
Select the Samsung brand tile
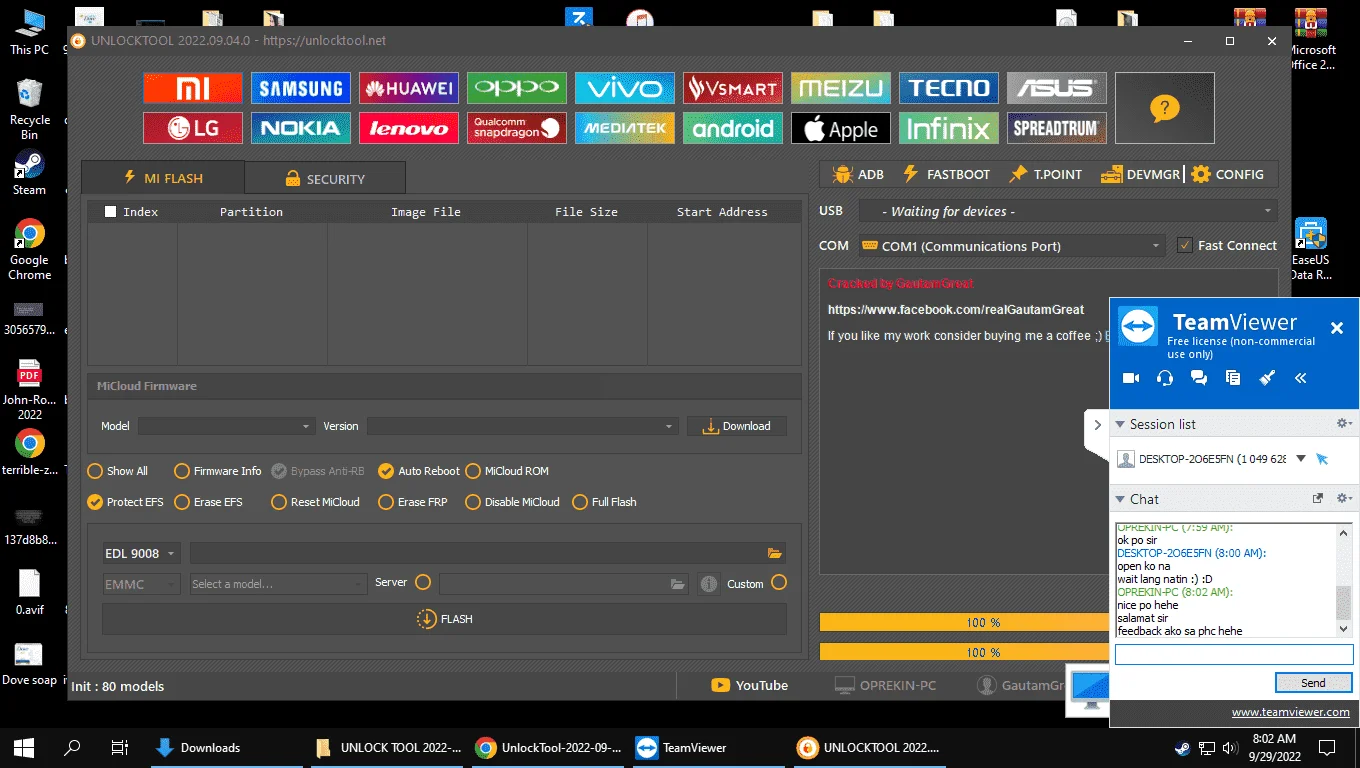tap(300, 88)
